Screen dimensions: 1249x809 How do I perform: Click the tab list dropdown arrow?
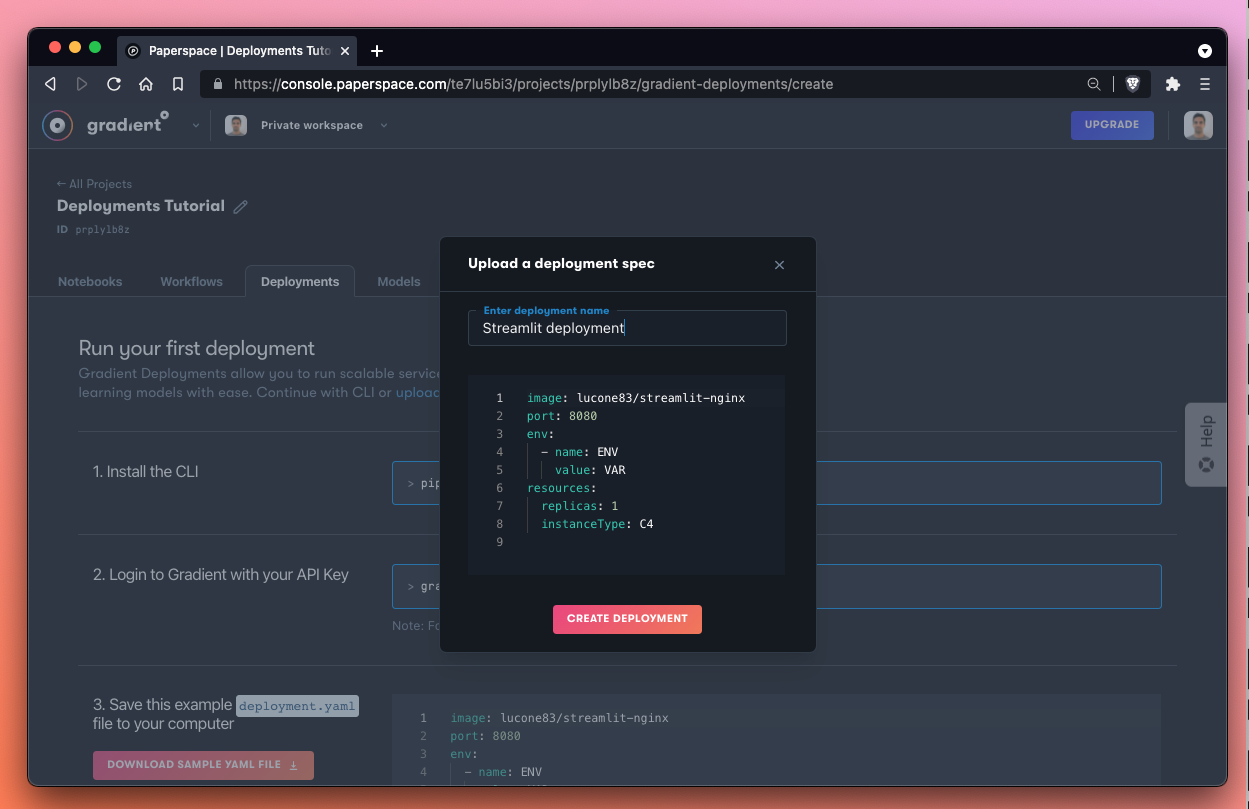pyautogui.click(x=1205, y=51)
